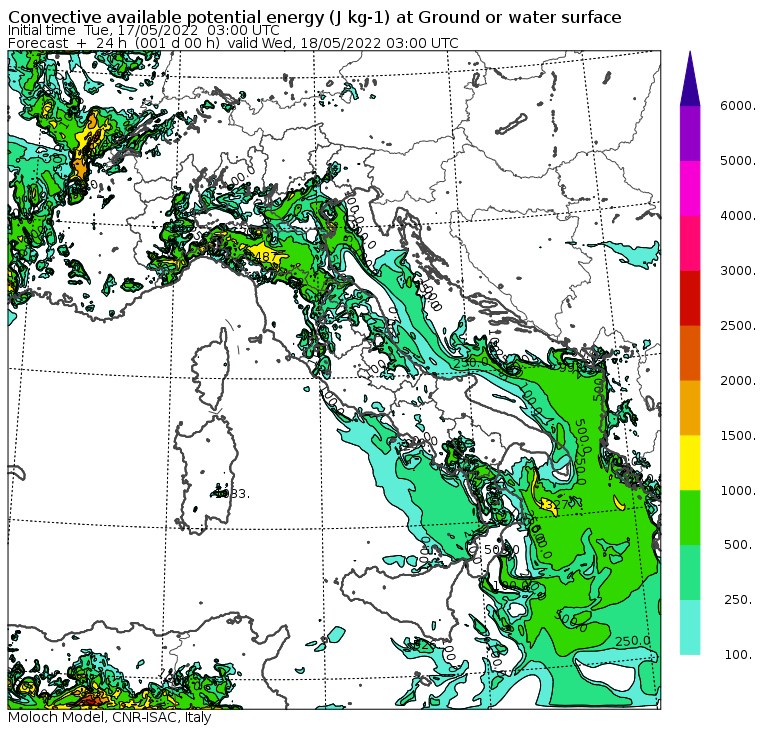
Task: Click the dark purple arrow above 6000 on color bar
Action: [690, 79]
